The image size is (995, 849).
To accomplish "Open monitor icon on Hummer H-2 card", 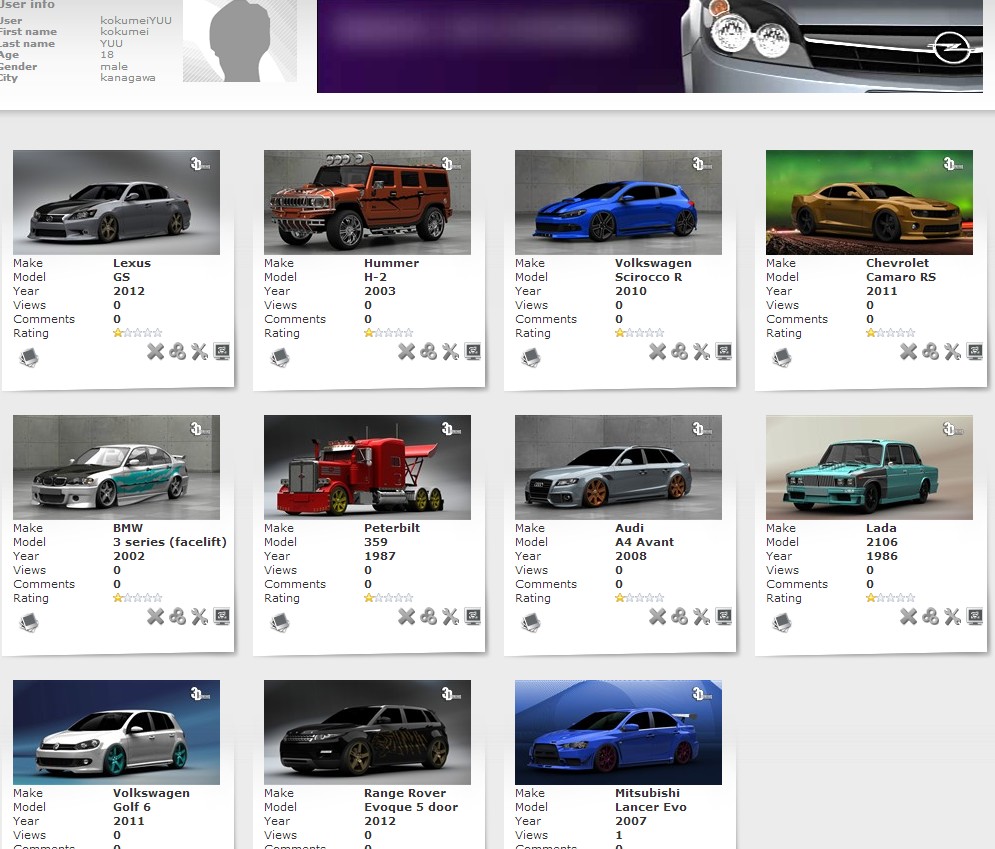I will [473, 352].
